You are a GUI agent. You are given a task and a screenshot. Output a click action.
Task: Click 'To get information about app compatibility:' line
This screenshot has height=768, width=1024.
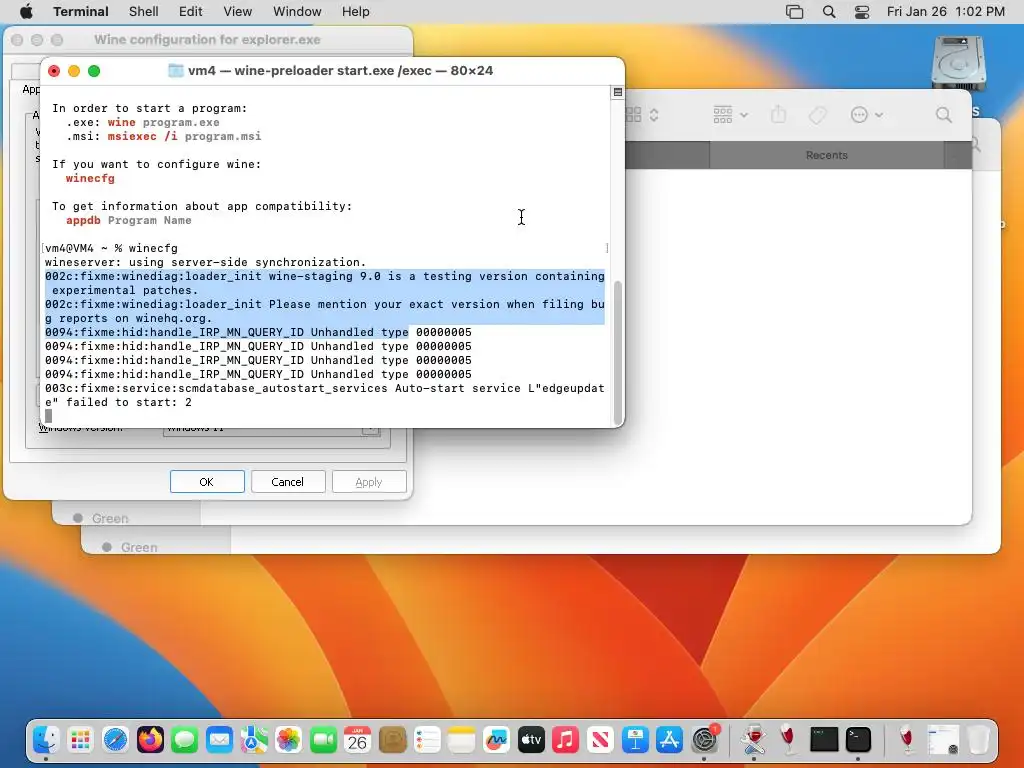click(202, 206)
